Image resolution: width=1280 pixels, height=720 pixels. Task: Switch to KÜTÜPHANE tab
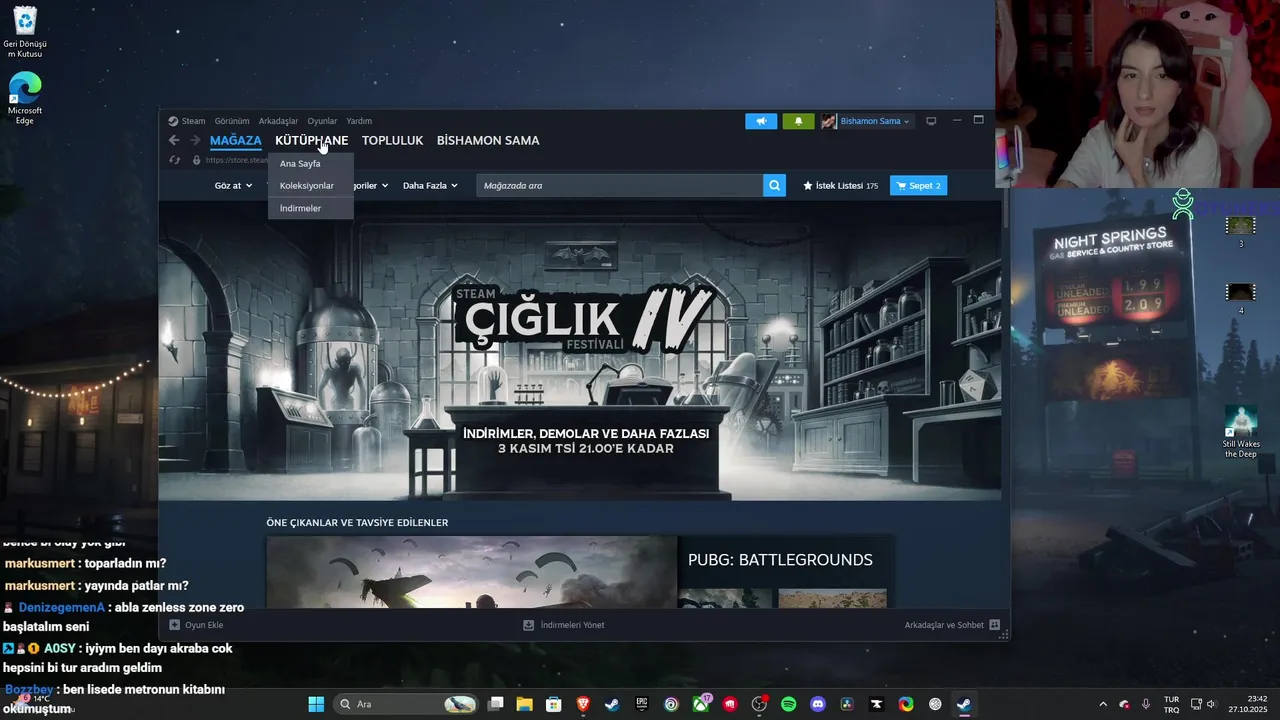point(312,141)
